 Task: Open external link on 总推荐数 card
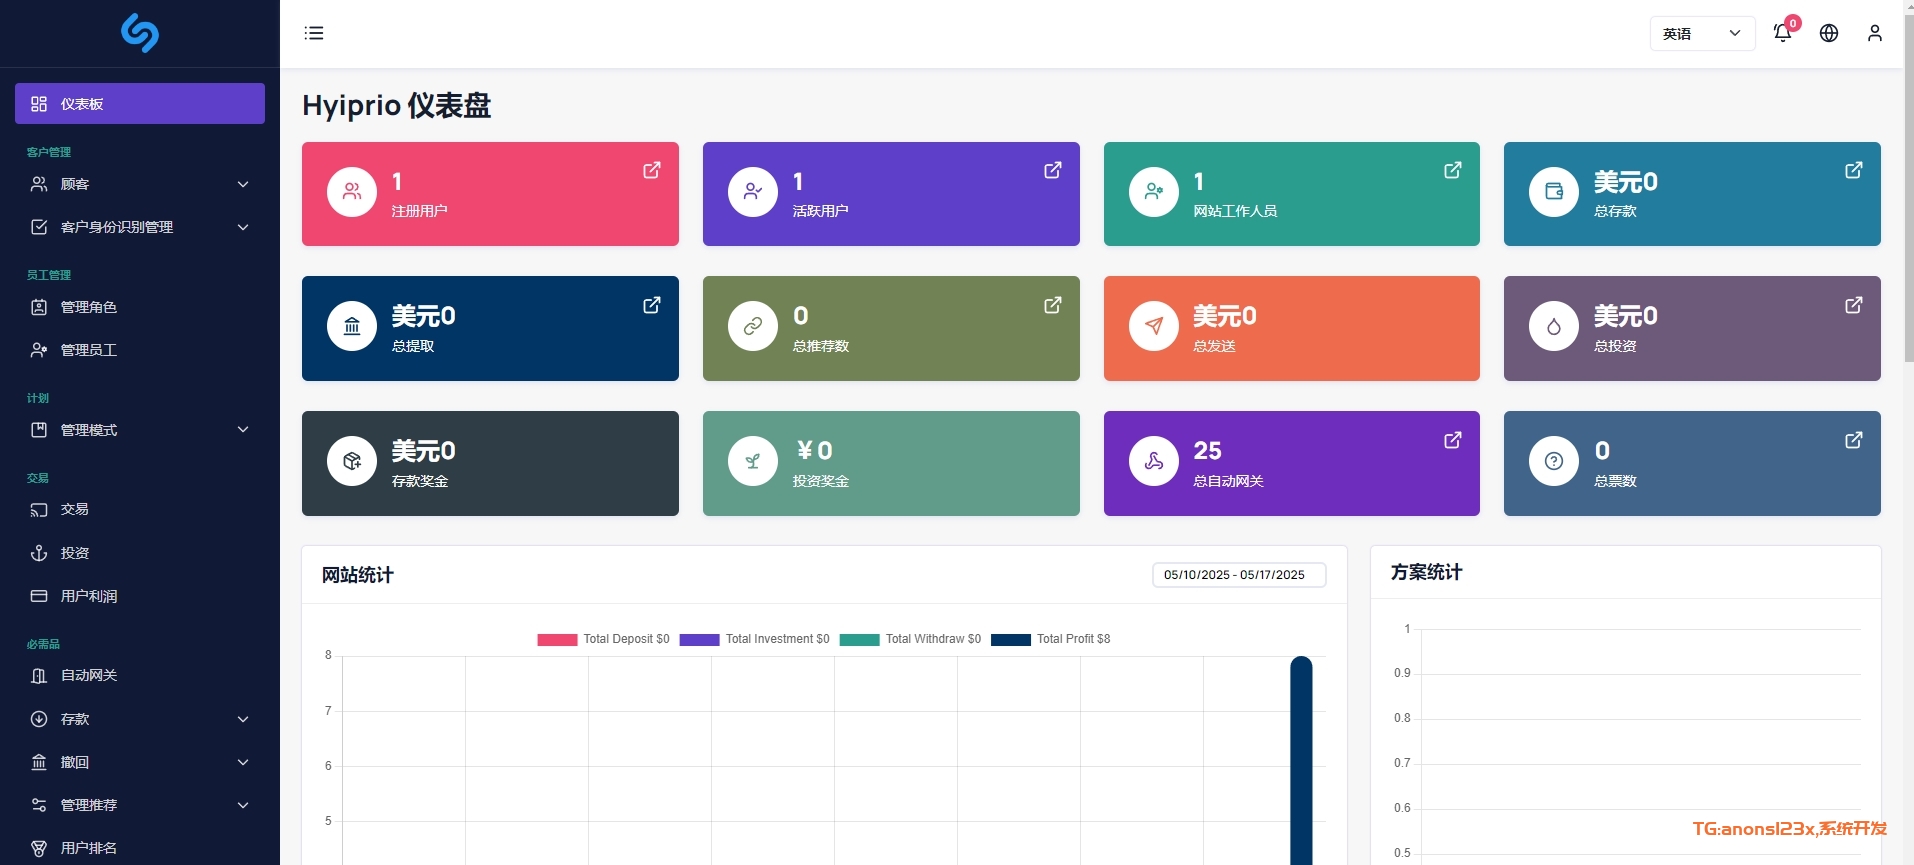coord(1053,305)
